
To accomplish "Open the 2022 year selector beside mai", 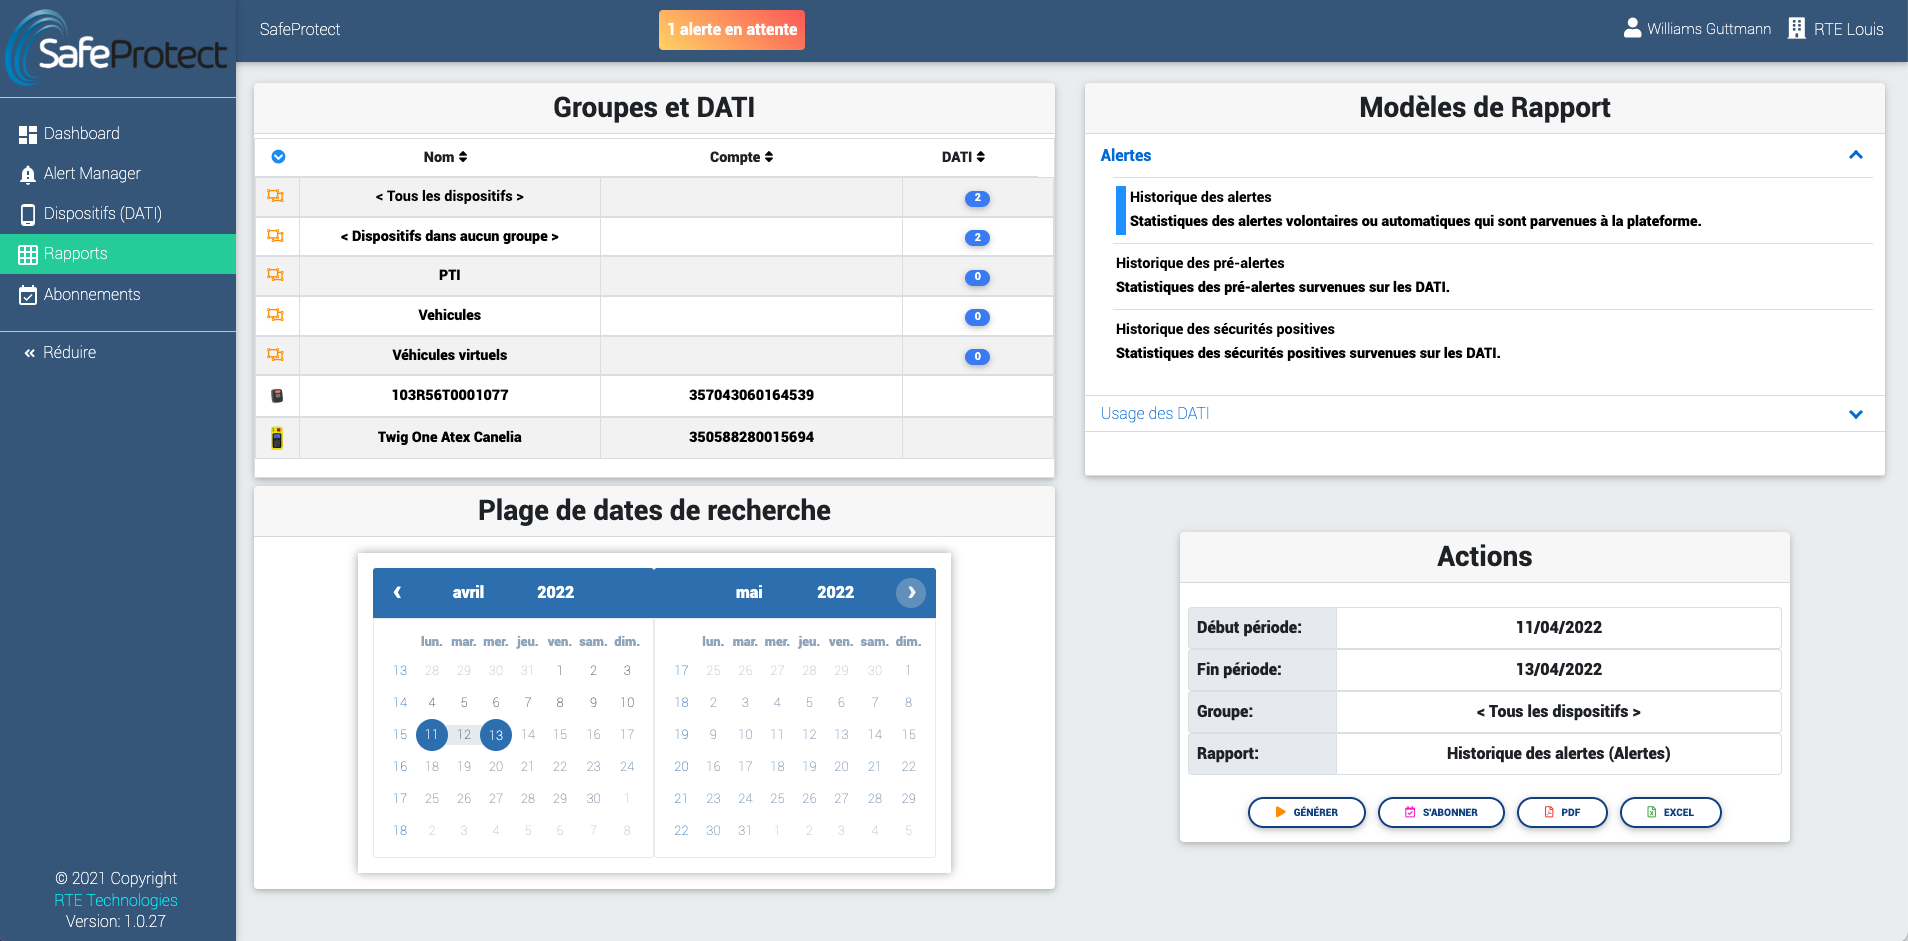I will click(x=835, y=592).
